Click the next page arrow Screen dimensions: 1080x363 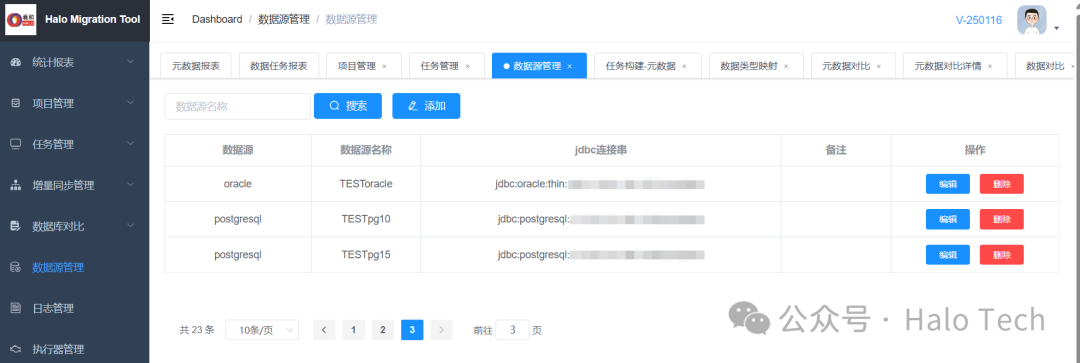[442, 330]
